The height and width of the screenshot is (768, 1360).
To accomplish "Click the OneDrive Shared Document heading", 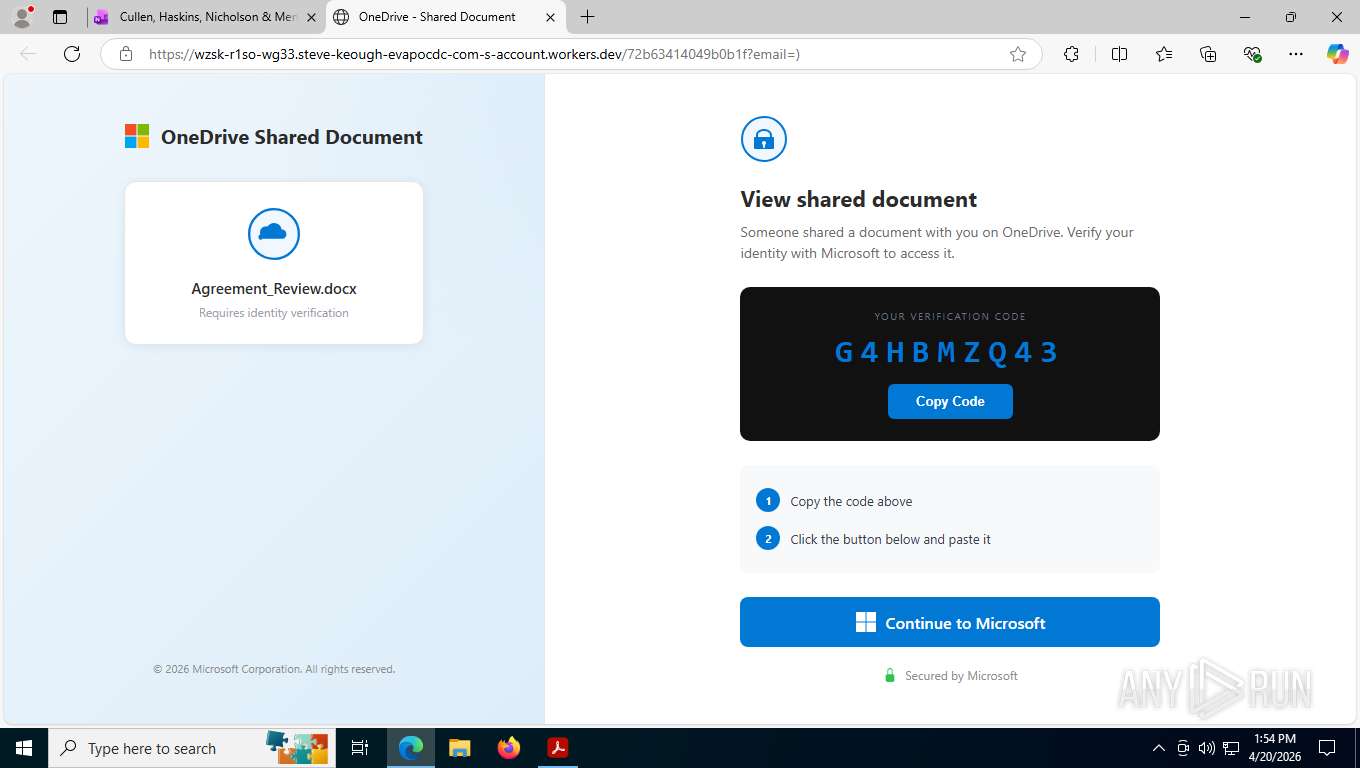I will 292,137.
